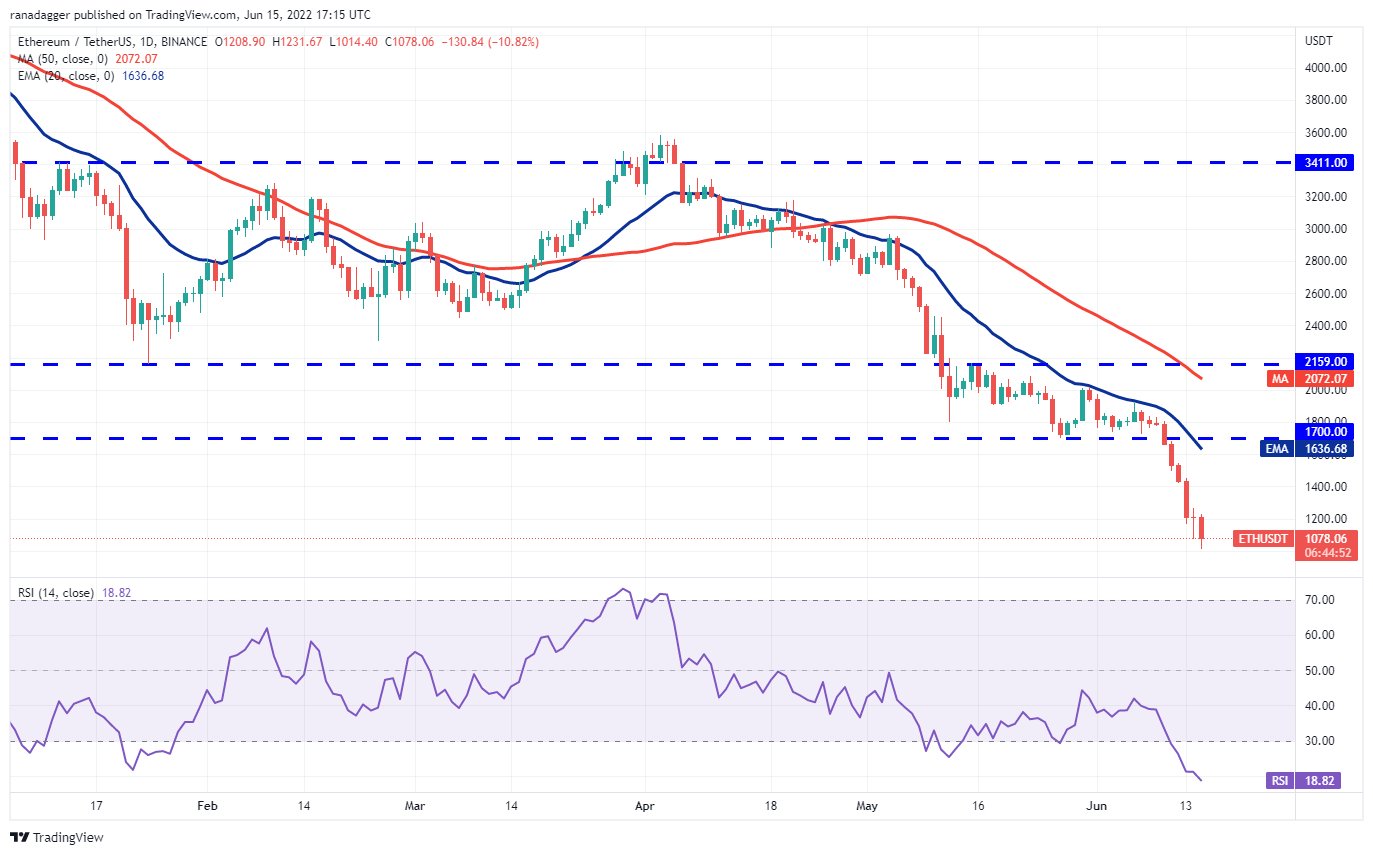This screenshot has width=1373, height=855.
Task: Click the 30.00 RSI axis label
Action: pos(1320,741)
